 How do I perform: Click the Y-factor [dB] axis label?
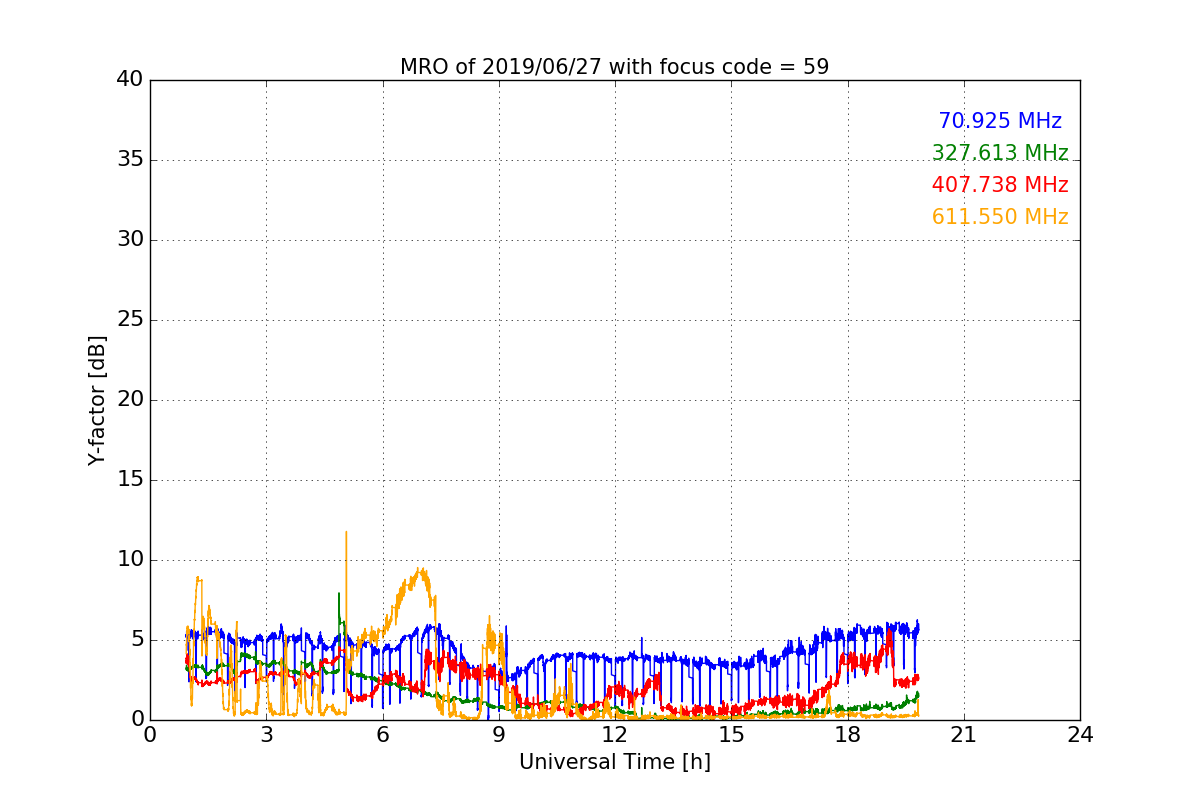(96, 400)
